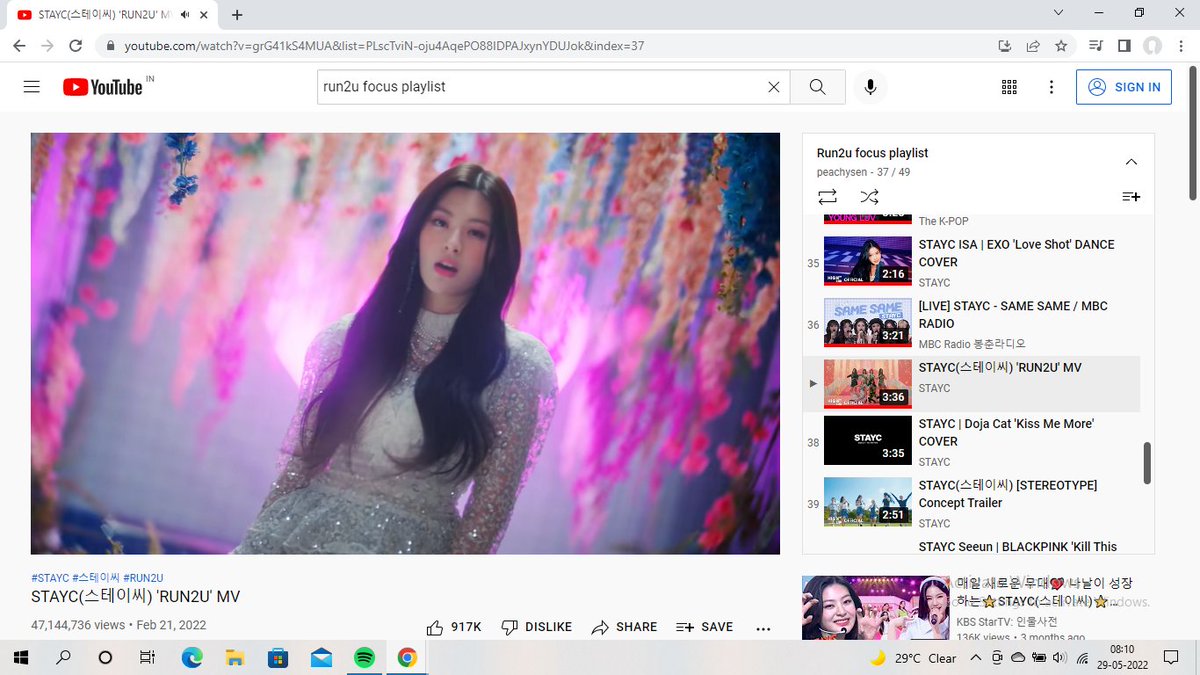Toggle shuffle playlist
Screen dimensions: 1200x675
point(869,197)
